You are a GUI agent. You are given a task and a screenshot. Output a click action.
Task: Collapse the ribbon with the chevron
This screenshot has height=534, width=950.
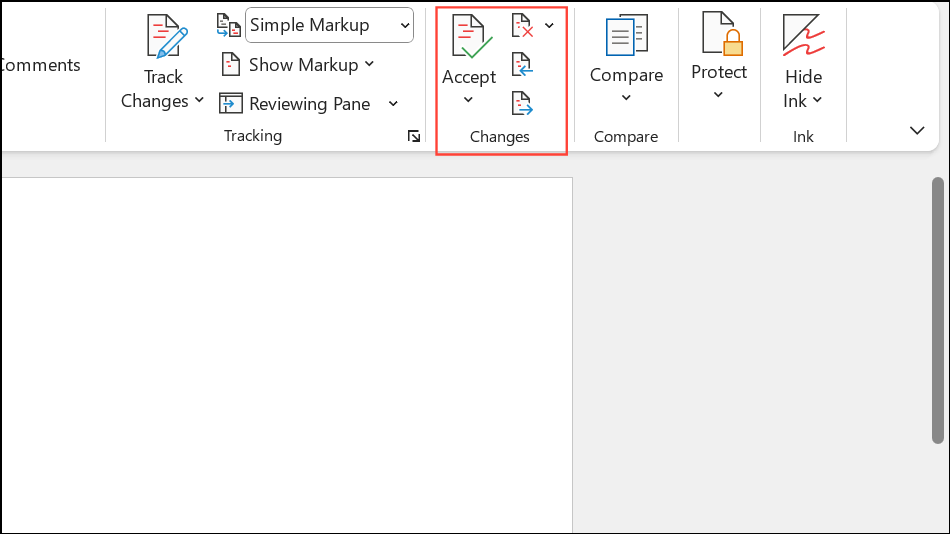(x=917, y=131)
